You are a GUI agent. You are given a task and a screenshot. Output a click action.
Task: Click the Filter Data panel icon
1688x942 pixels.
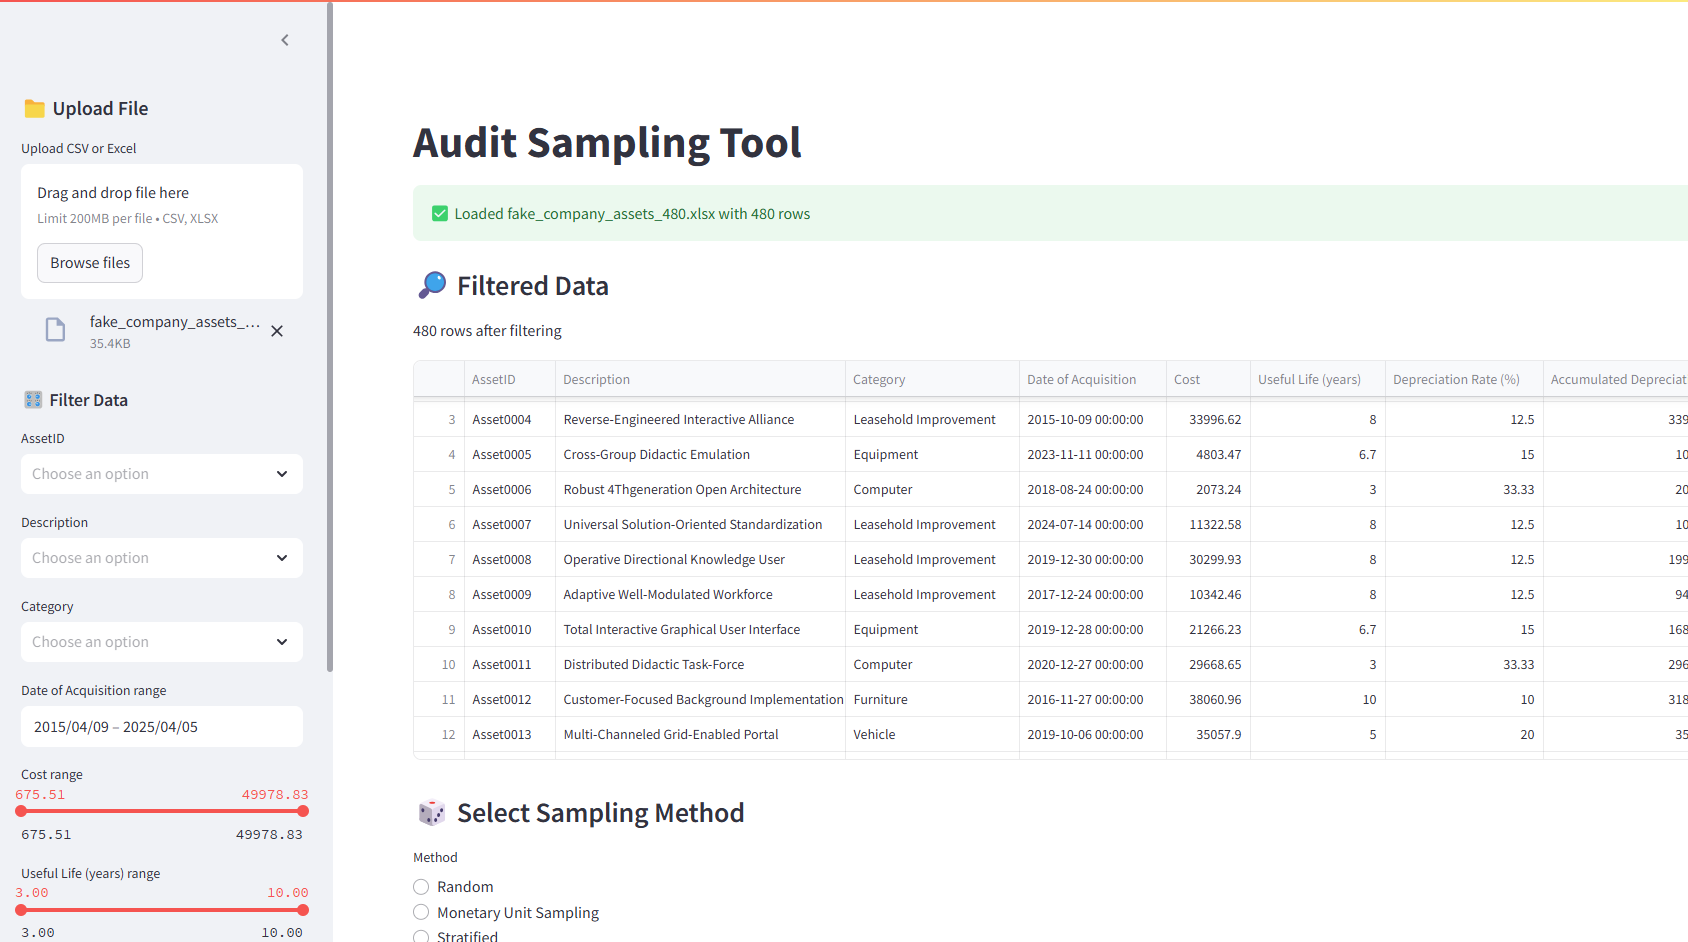(x=33, y=400)
